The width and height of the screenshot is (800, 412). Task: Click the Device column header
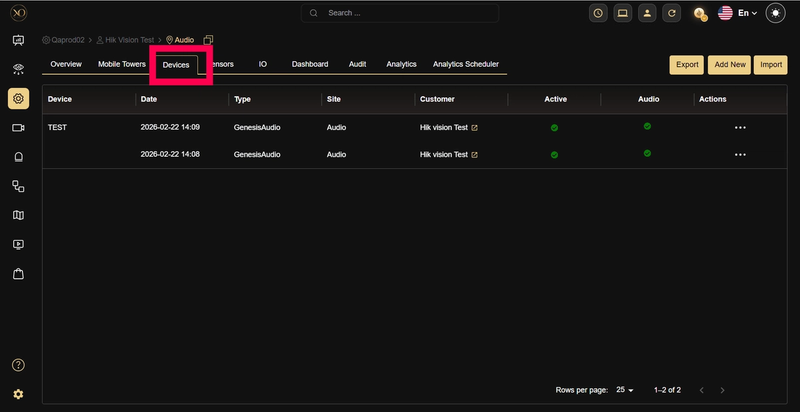tap(60, 99)
